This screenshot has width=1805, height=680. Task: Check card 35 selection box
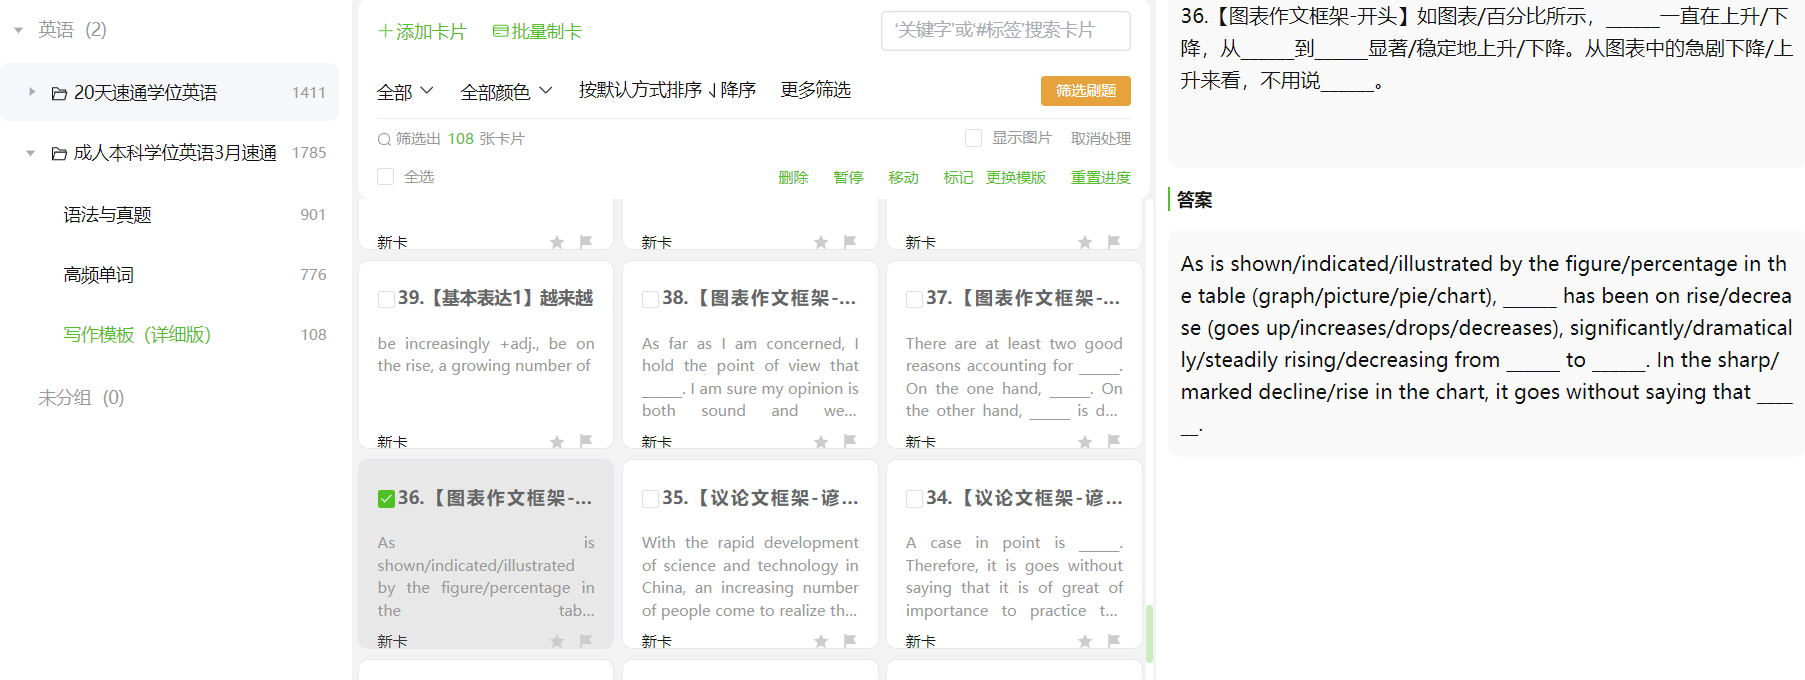pos(650,498)
